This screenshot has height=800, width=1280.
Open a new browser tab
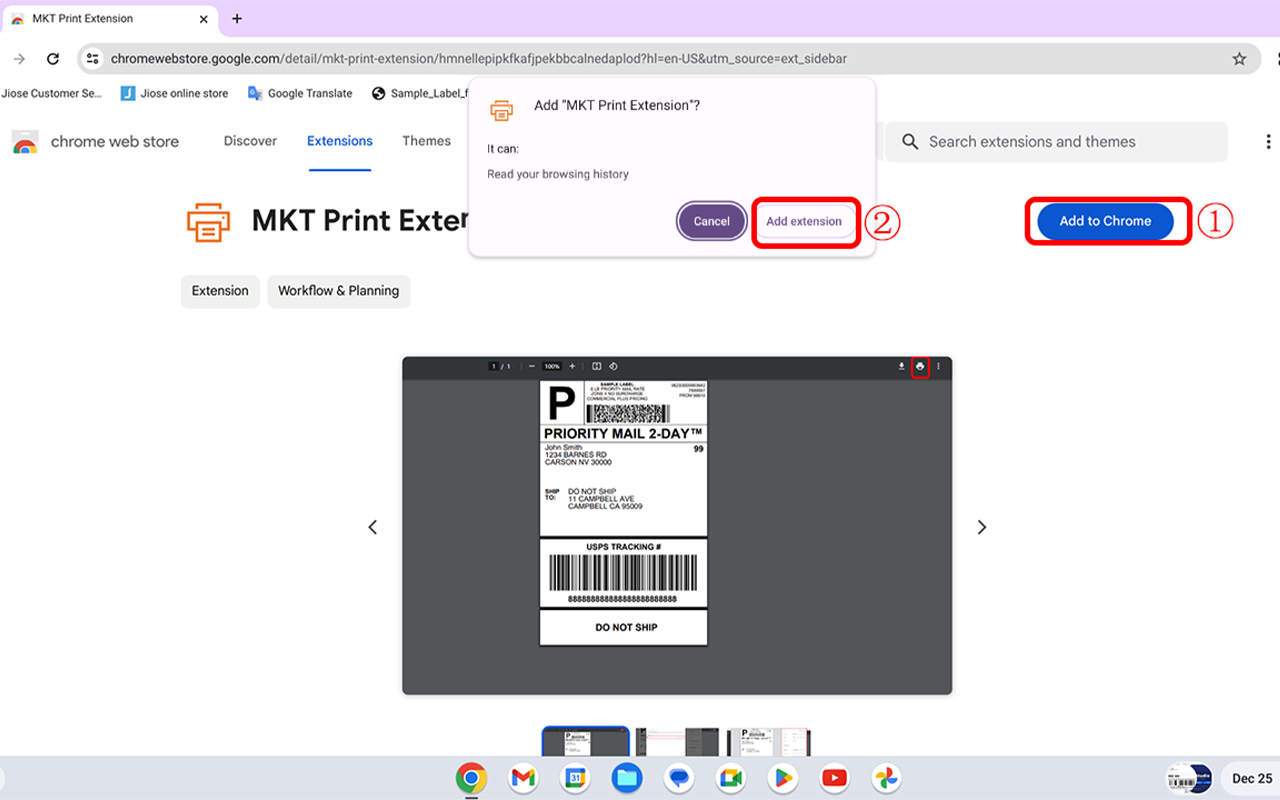(x=237, y=19)
